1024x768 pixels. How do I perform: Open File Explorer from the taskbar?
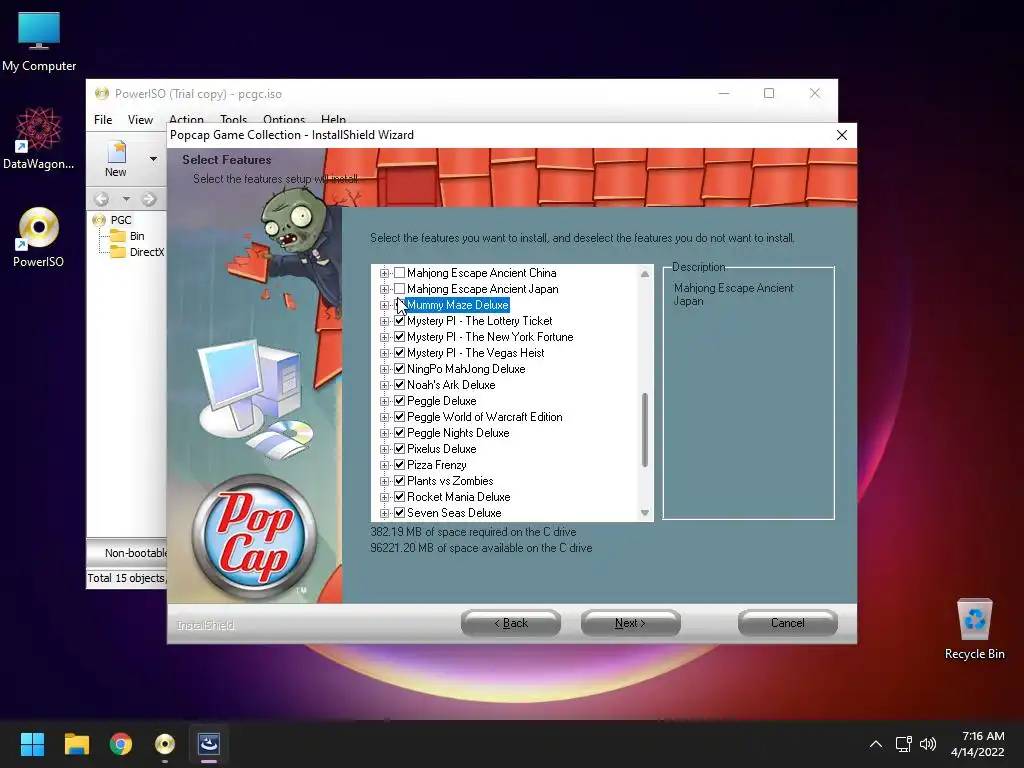(76, 744)
